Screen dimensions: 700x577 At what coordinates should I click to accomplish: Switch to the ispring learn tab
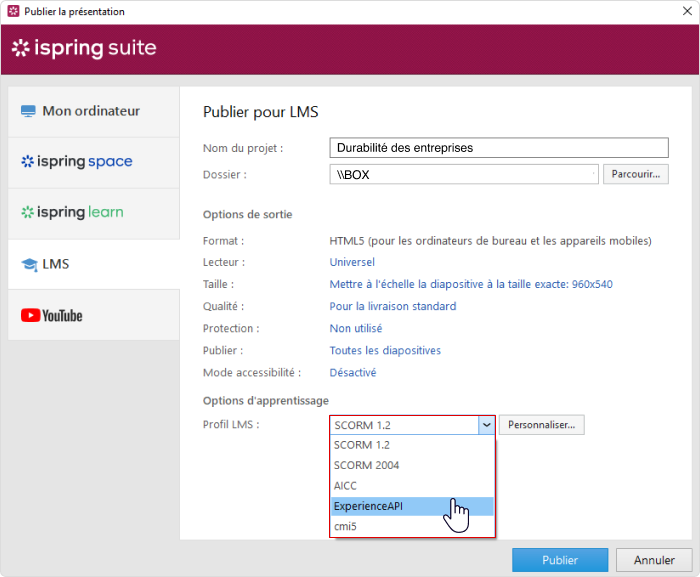coord(94,213)
